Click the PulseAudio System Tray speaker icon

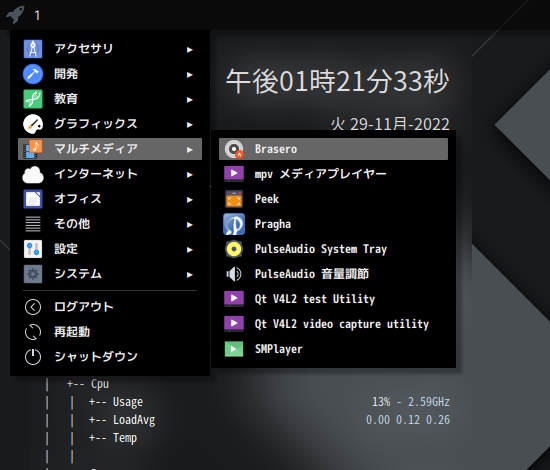pyautogui.click(x=234, y=249)
